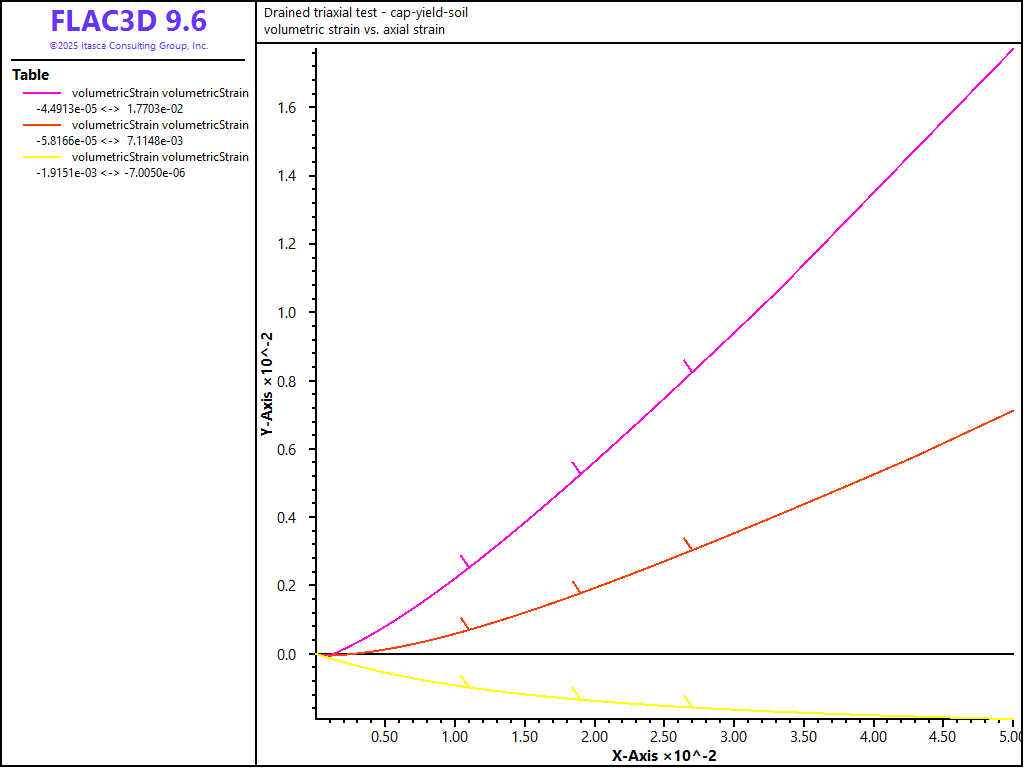Screen dimensions: 1024x768
Task: Click the 2.50 tick label on X axis
Action: 664,737
